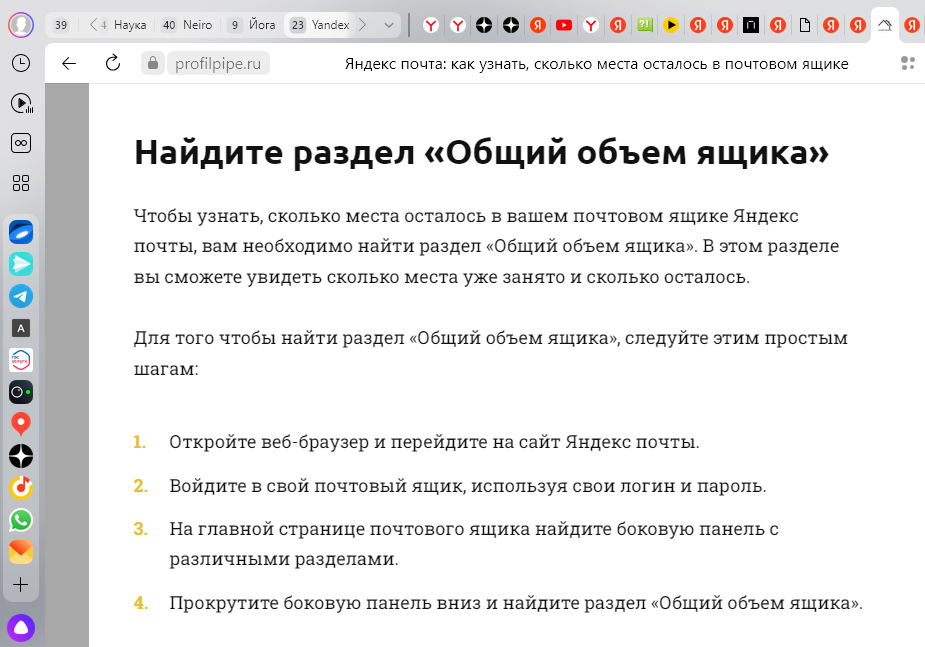Click paragraph starting 'Чтобы узнать, сколько места'
This screenshot has height=647, width=925.
486,246
